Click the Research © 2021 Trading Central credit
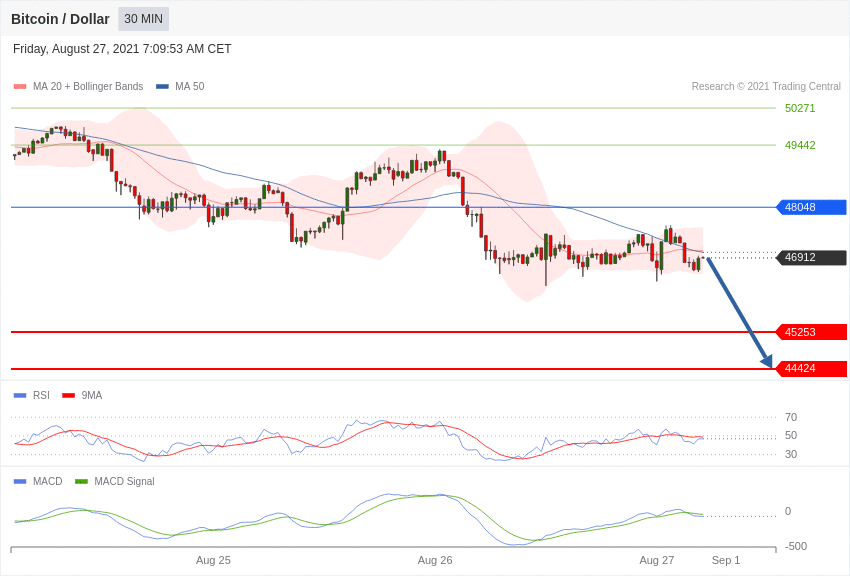 (x=766, y=86)
